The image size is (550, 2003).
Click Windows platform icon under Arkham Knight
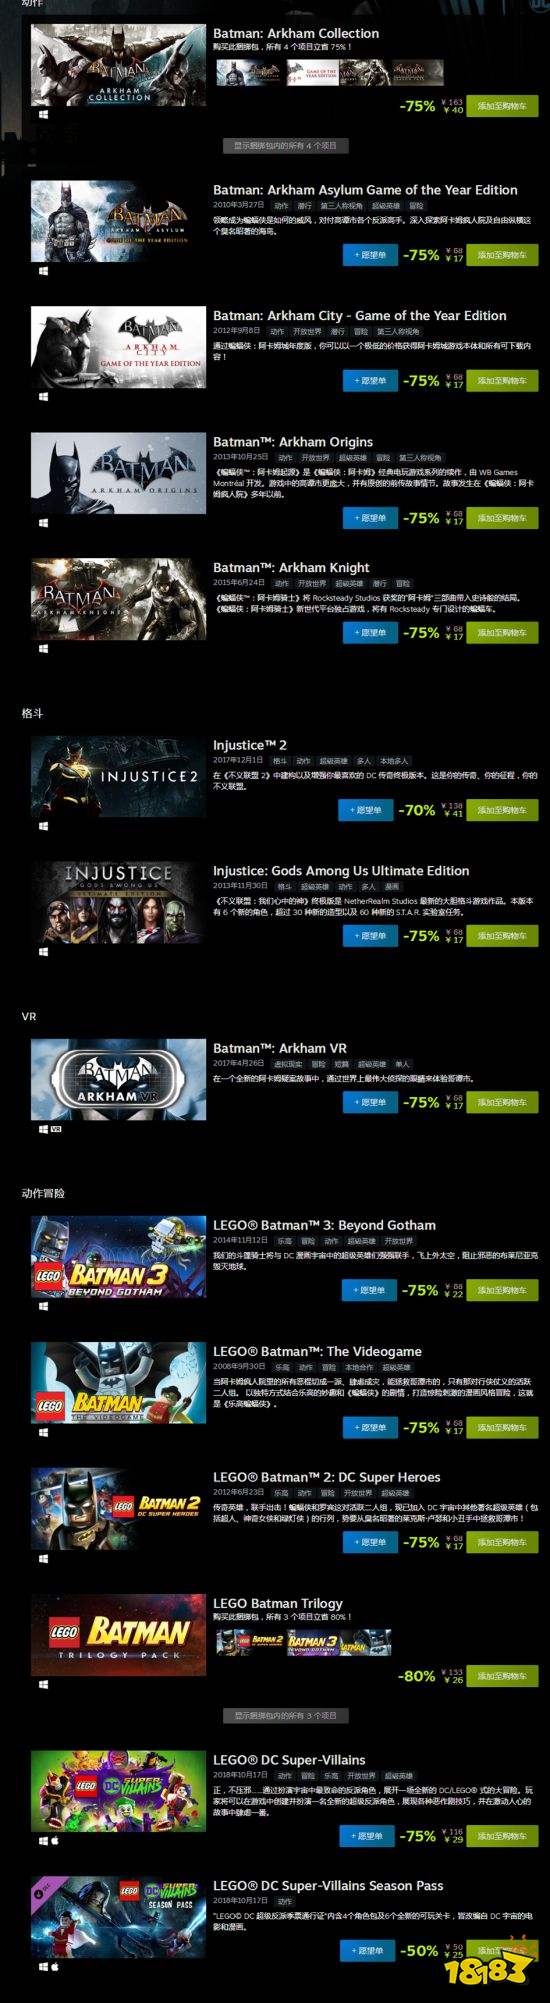click(43, 649)
